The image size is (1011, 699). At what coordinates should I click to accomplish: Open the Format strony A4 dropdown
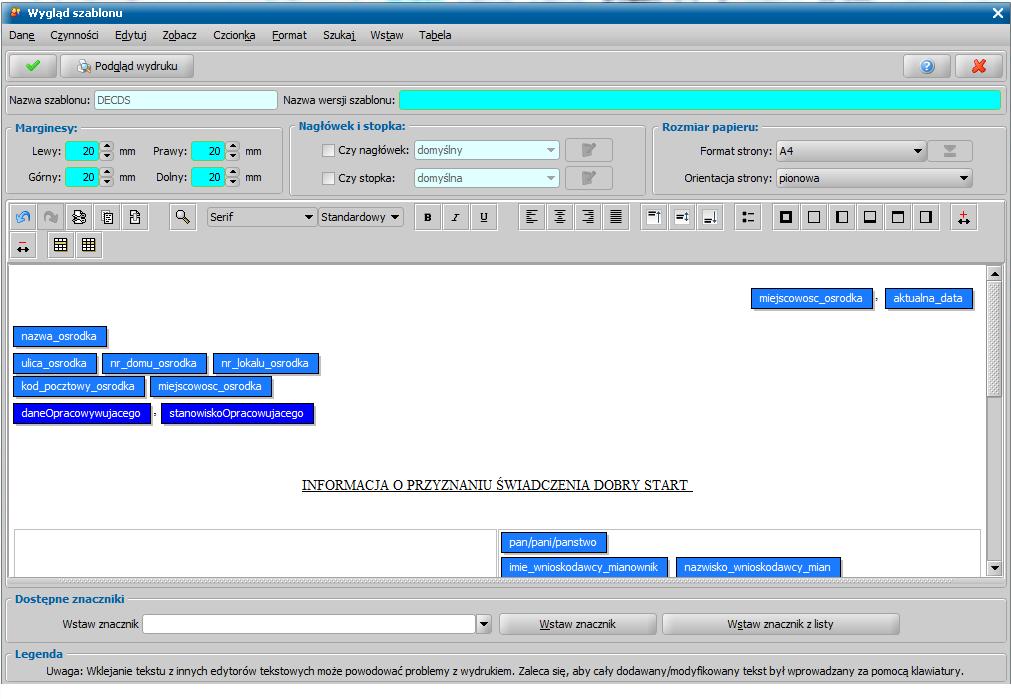(x=851, y=151)
